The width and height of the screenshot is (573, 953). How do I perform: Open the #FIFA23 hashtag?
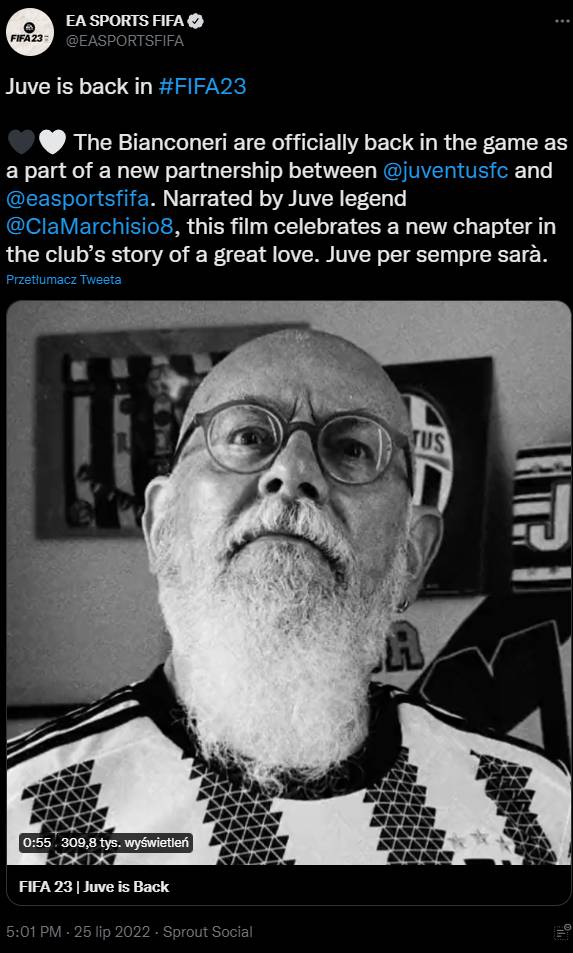point(202,86)
